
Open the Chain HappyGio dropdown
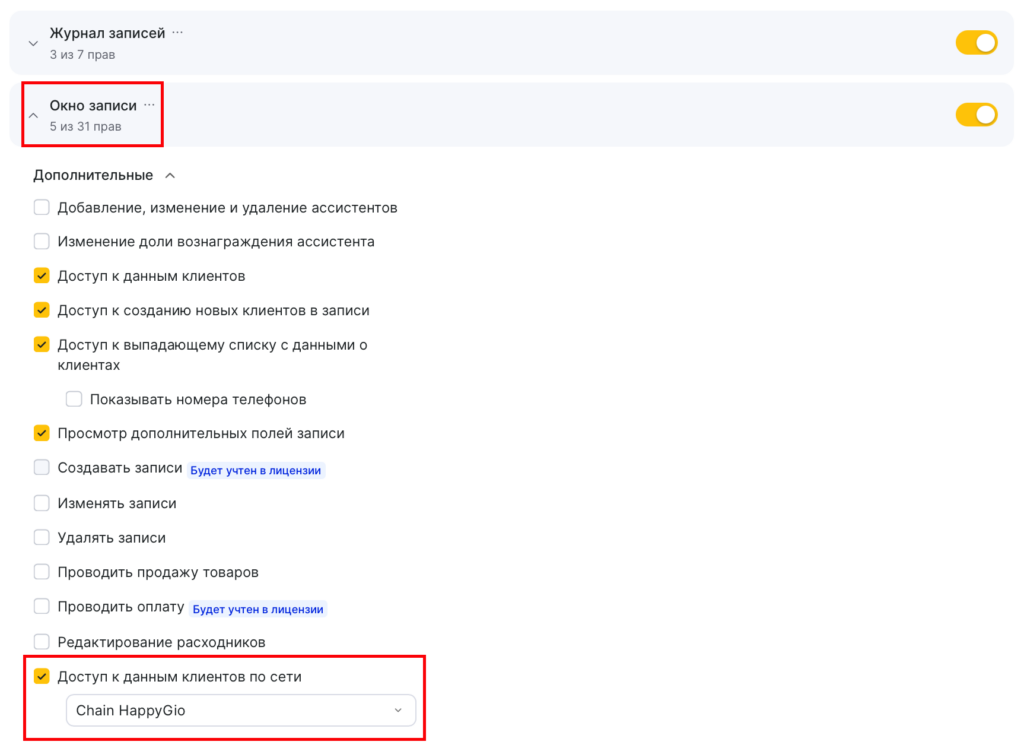240,711
